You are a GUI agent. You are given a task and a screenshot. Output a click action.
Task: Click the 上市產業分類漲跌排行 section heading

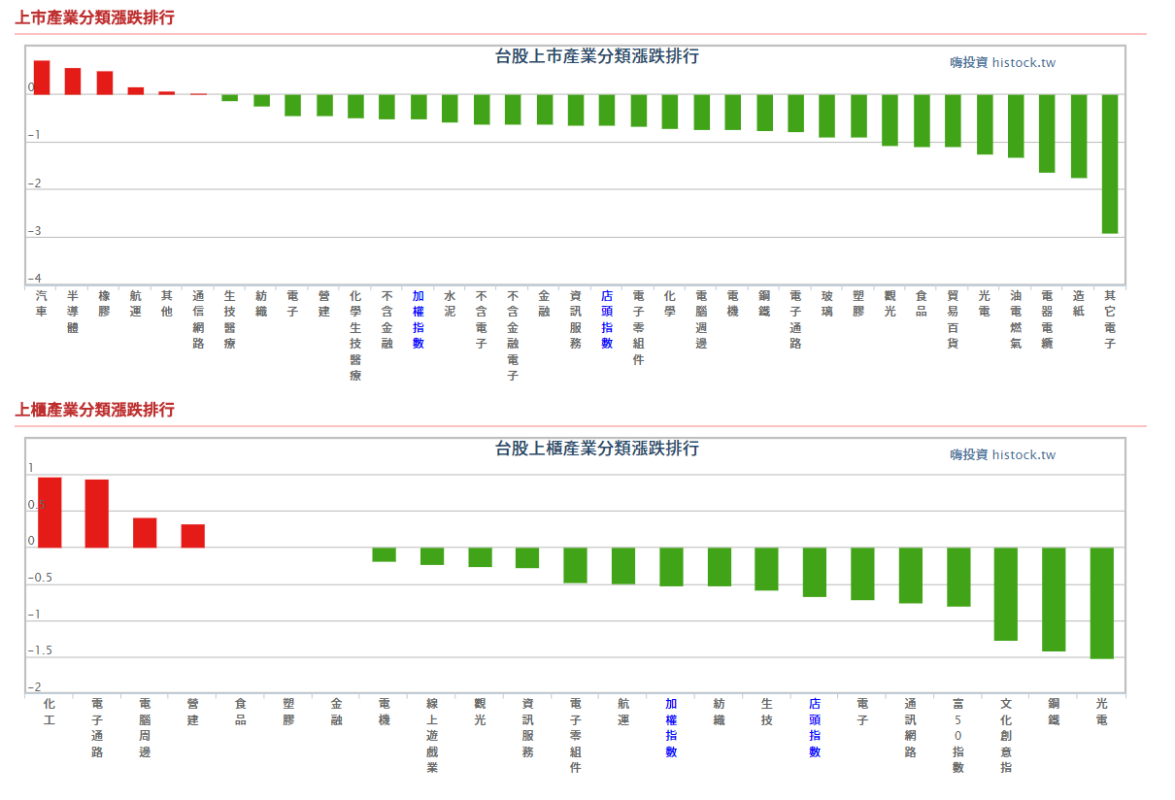94,17
